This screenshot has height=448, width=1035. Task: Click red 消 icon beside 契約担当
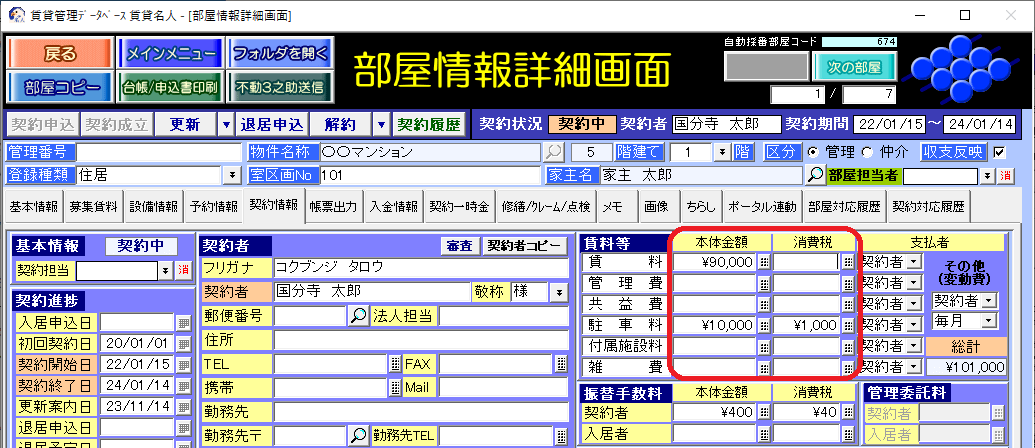click(183, 270)
